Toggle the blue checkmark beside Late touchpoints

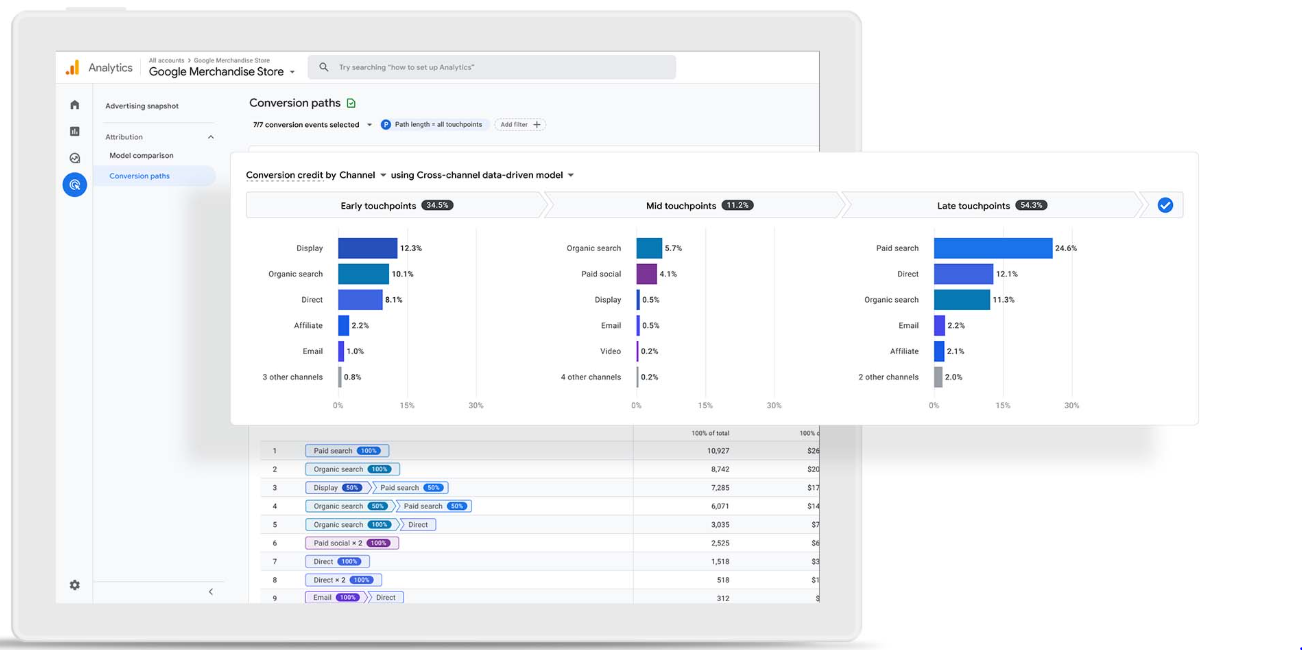(x=1165, y=205)
